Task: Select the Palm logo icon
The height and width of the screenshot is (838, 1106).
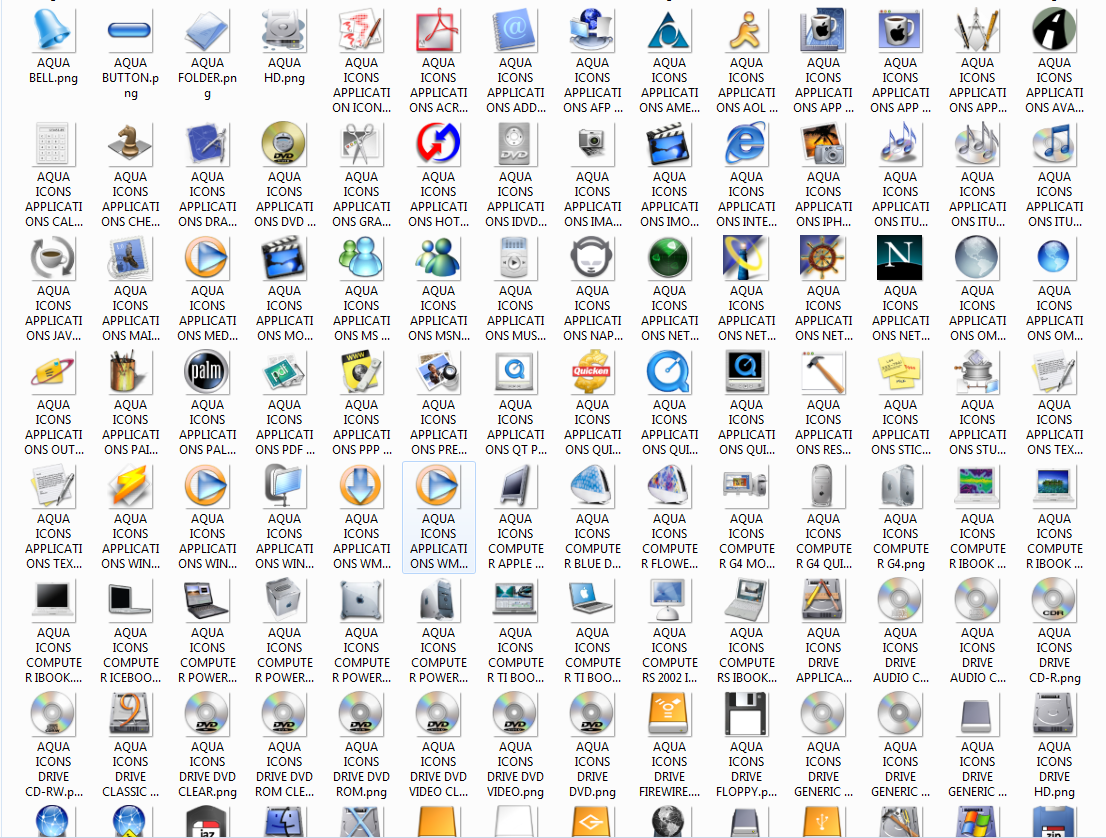Action: tap(207, 372)
